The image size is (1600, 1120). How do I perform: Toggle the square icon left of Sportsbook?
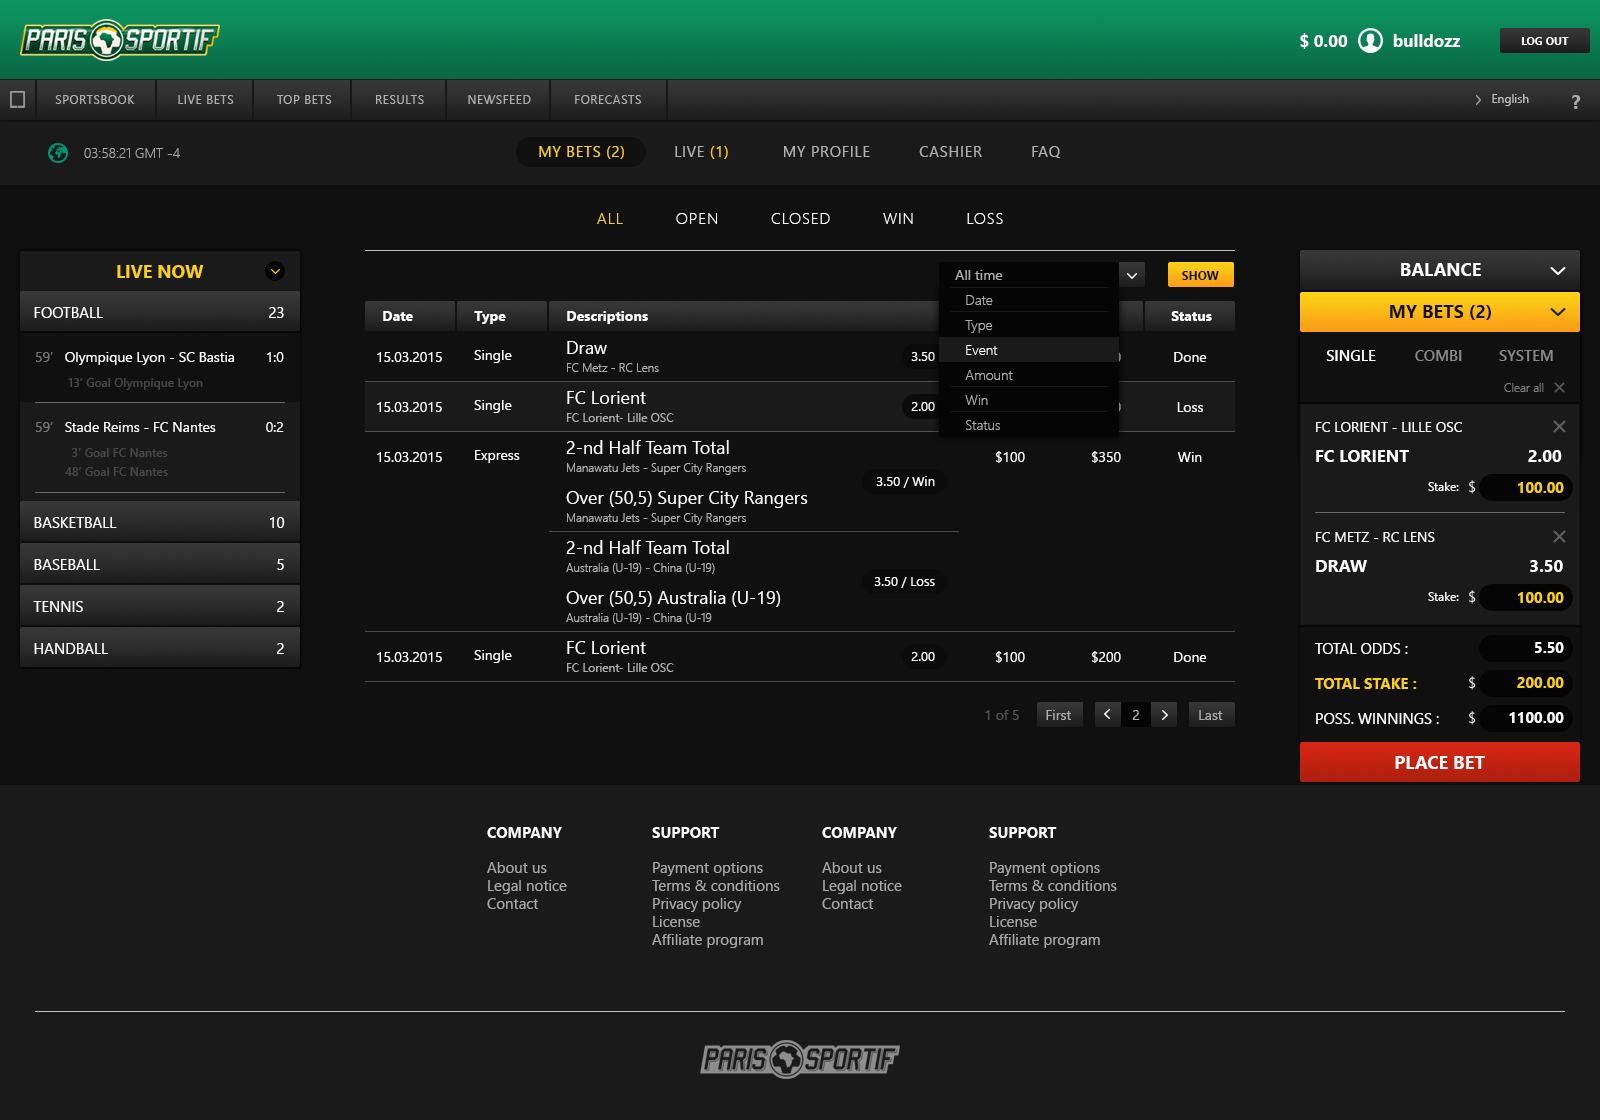pyautogui.click(x=17, y=100)
